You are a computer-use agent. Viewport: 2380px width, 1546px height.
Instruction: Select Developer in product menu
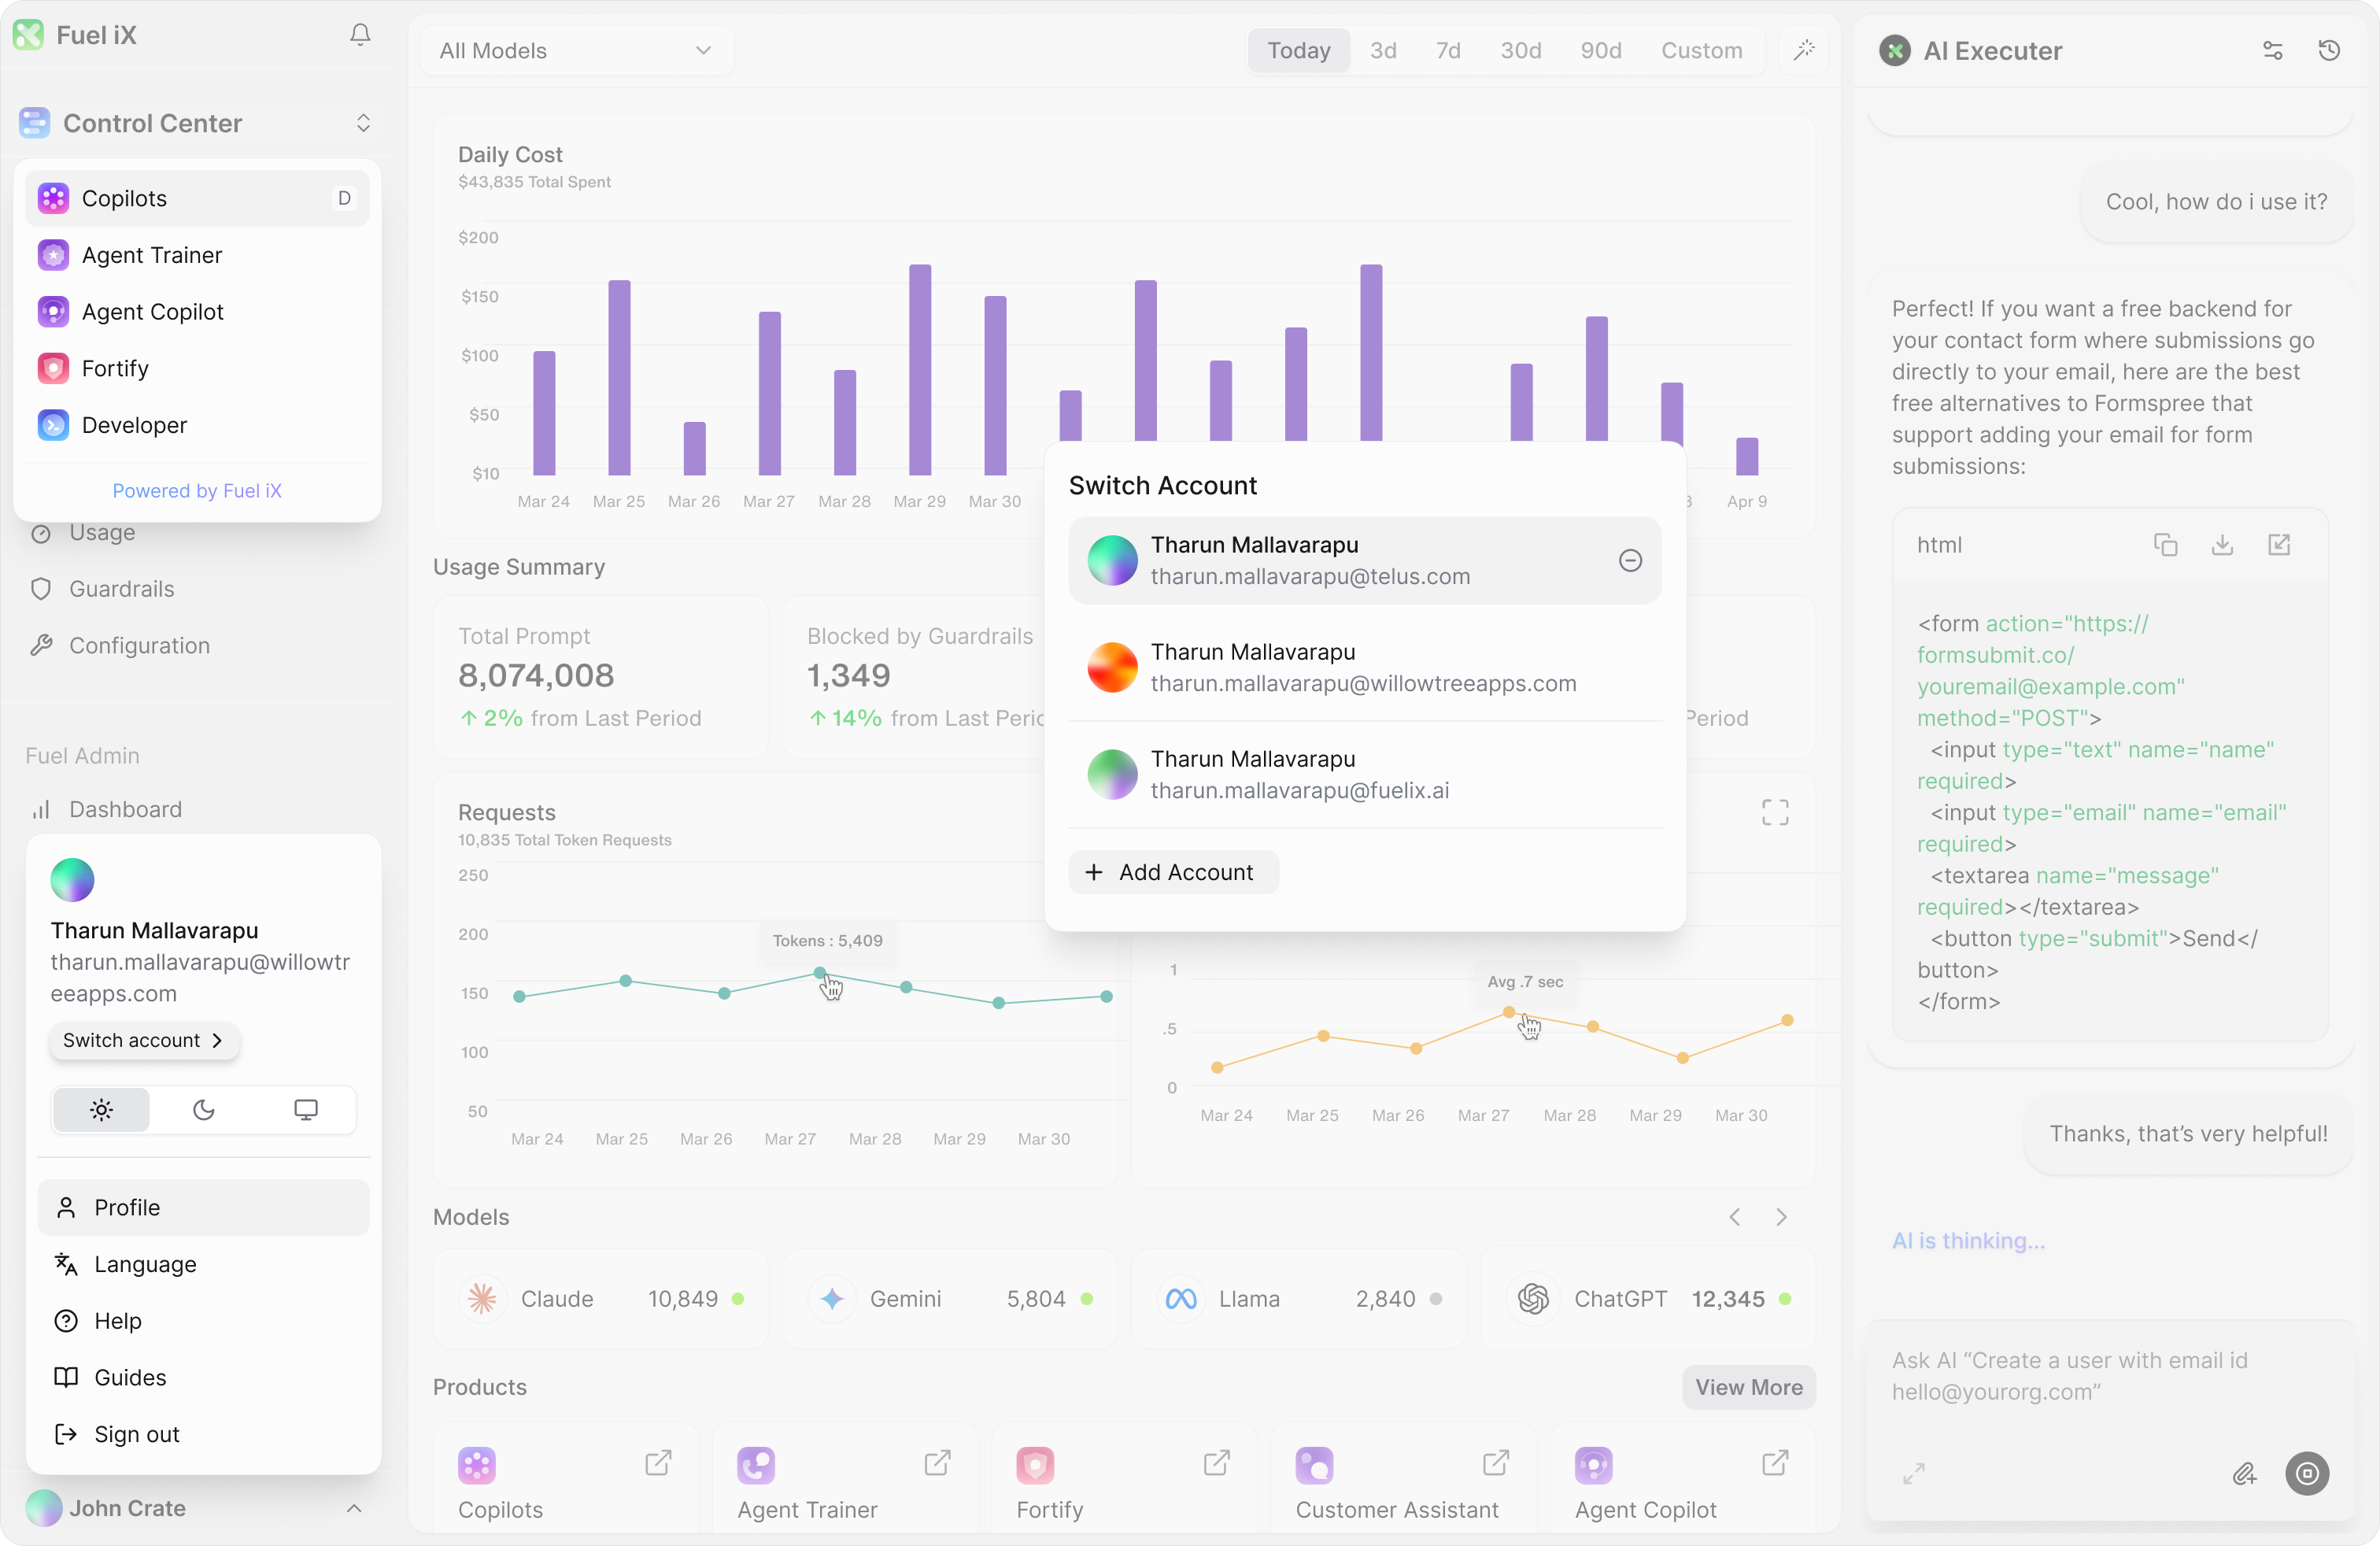(x=197, y=425)
